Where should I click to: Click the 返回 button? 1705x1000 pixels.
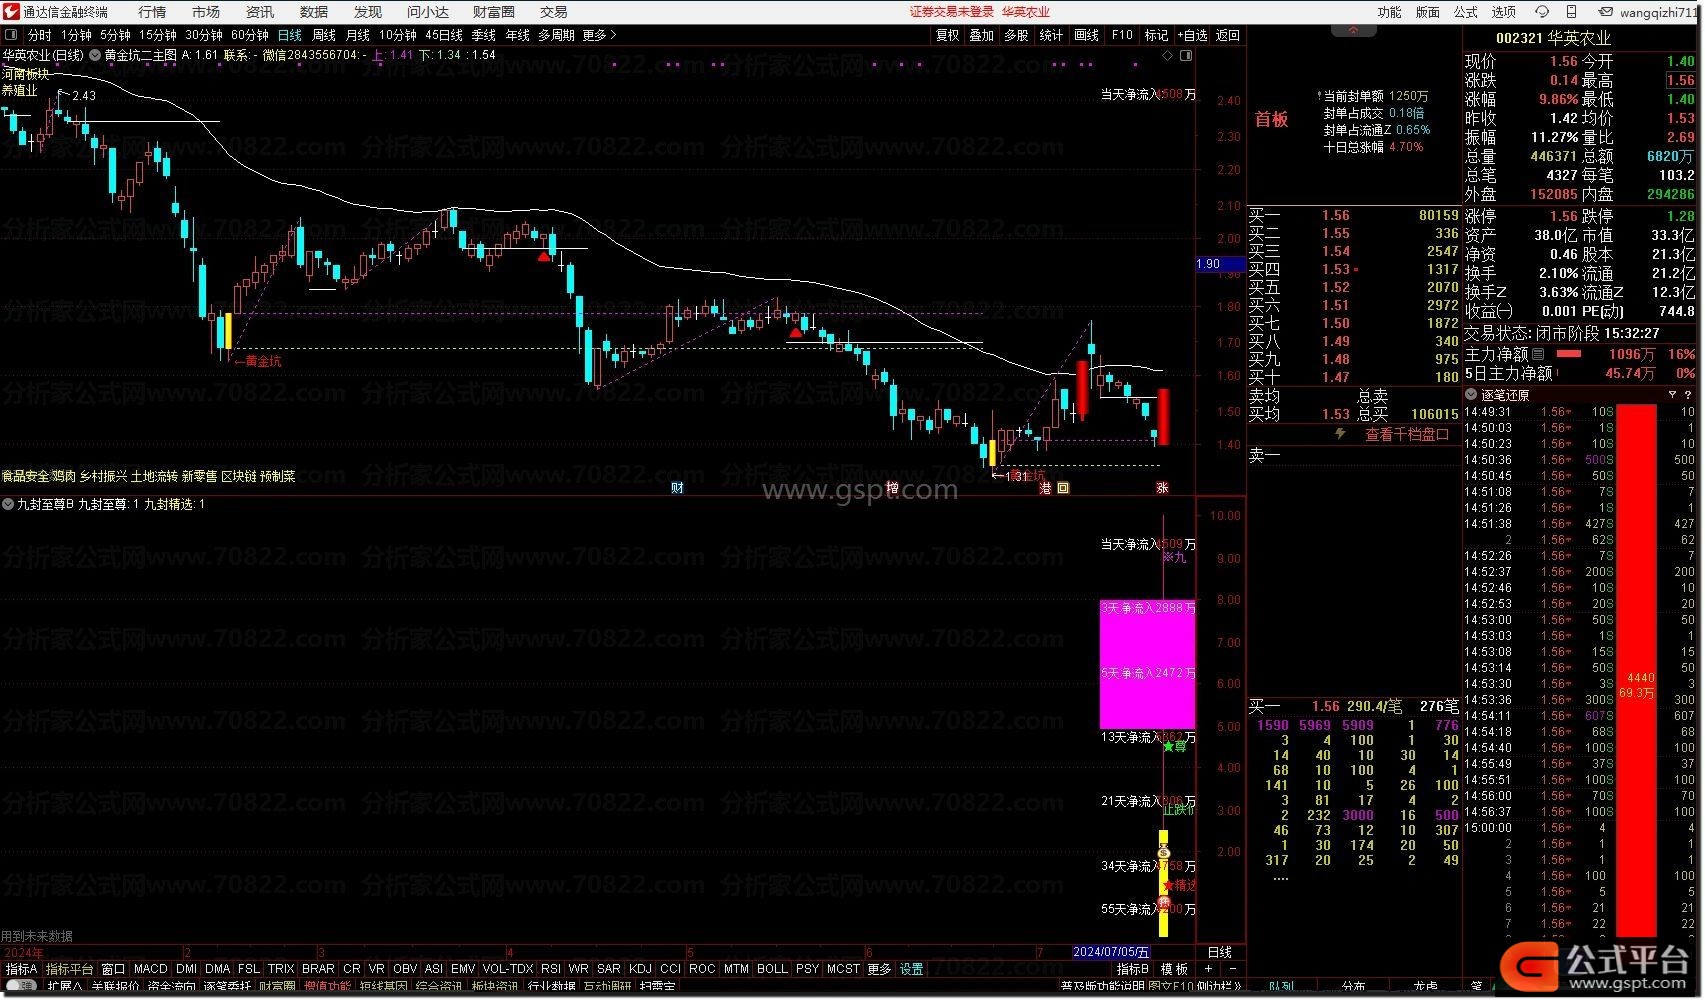tap(1228, 35)
